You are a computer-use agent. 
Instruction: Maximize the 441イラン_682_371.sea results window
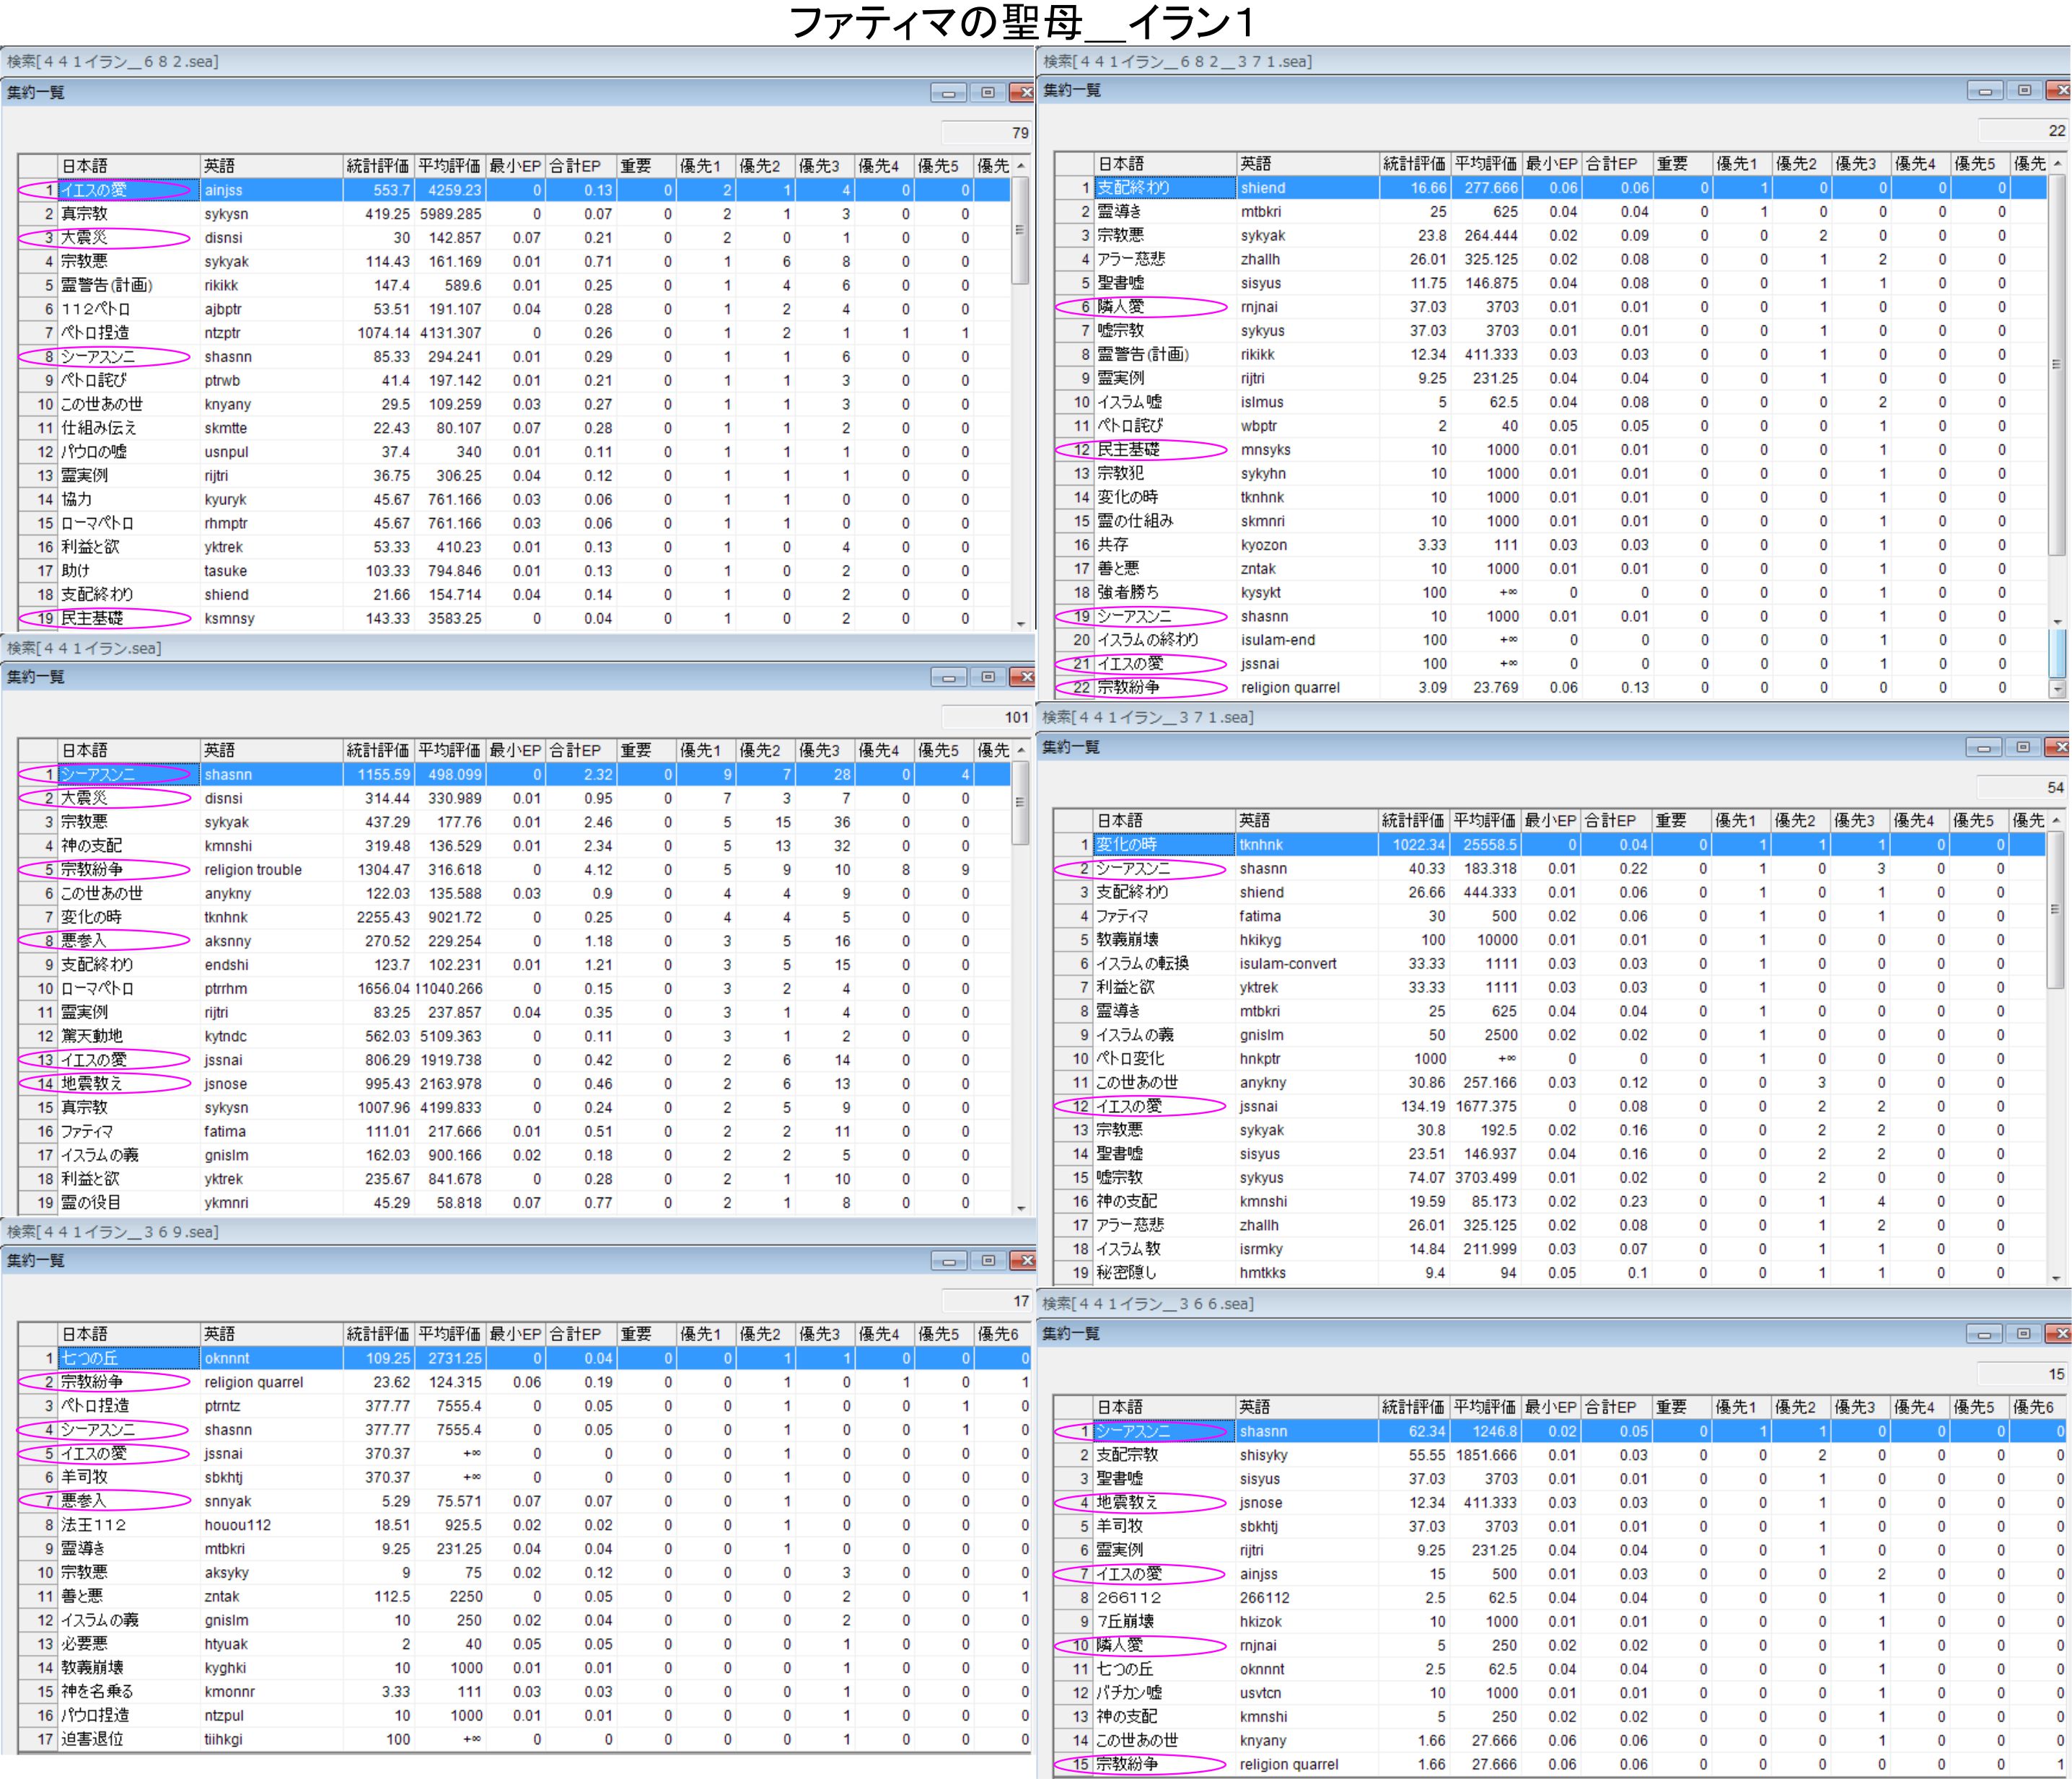click(2023, 91)
